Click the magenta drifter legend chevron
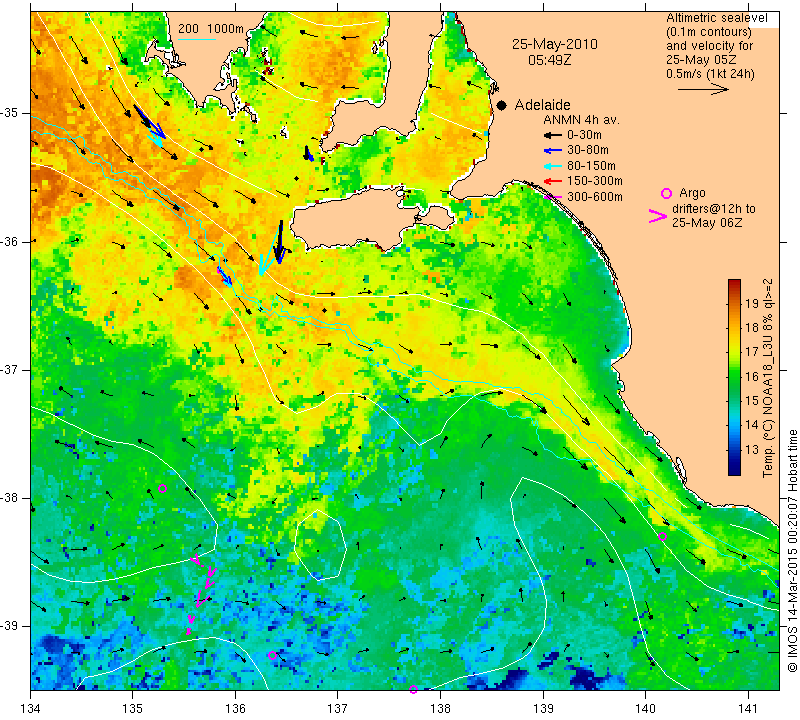The width and height of the screenshot is (800, 720). [x=657, y=216]
